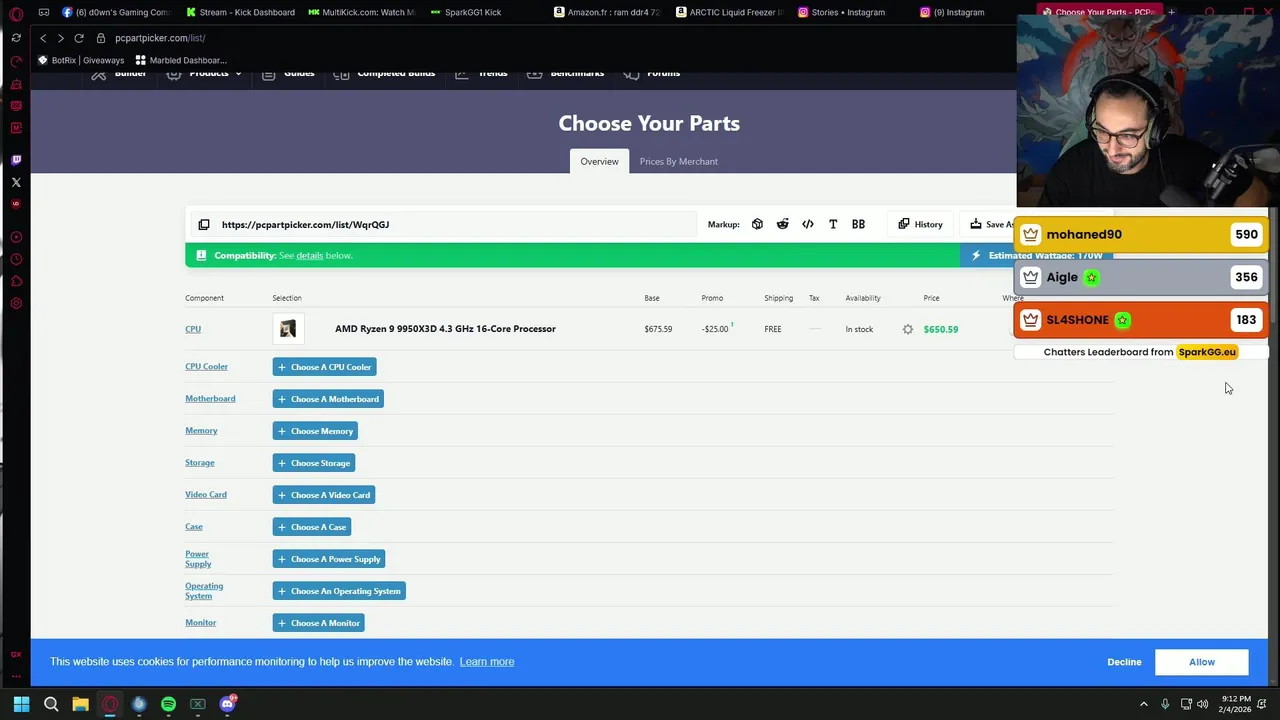The height and width of the screenshot is (720, 1280).
Task: Decline the cookie notice
Action: 1124,662
